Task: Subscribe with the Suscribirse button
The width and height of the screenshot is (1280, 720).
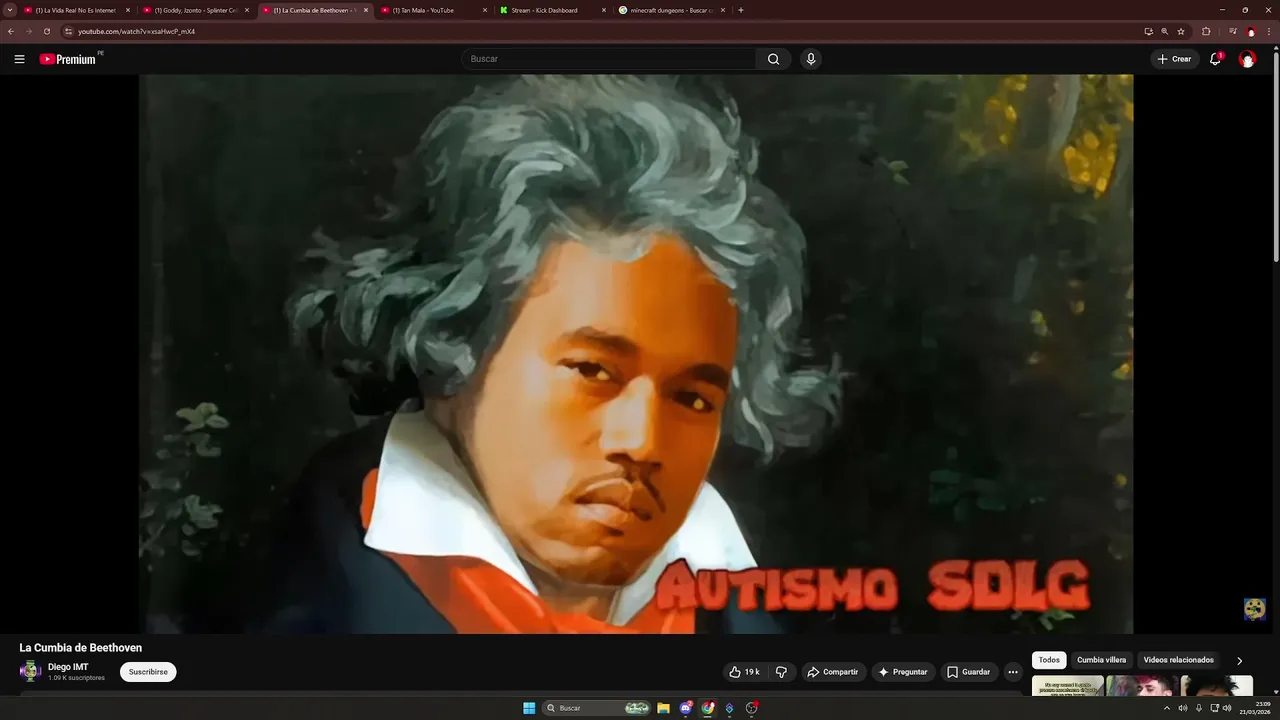Action: point(148,672)
